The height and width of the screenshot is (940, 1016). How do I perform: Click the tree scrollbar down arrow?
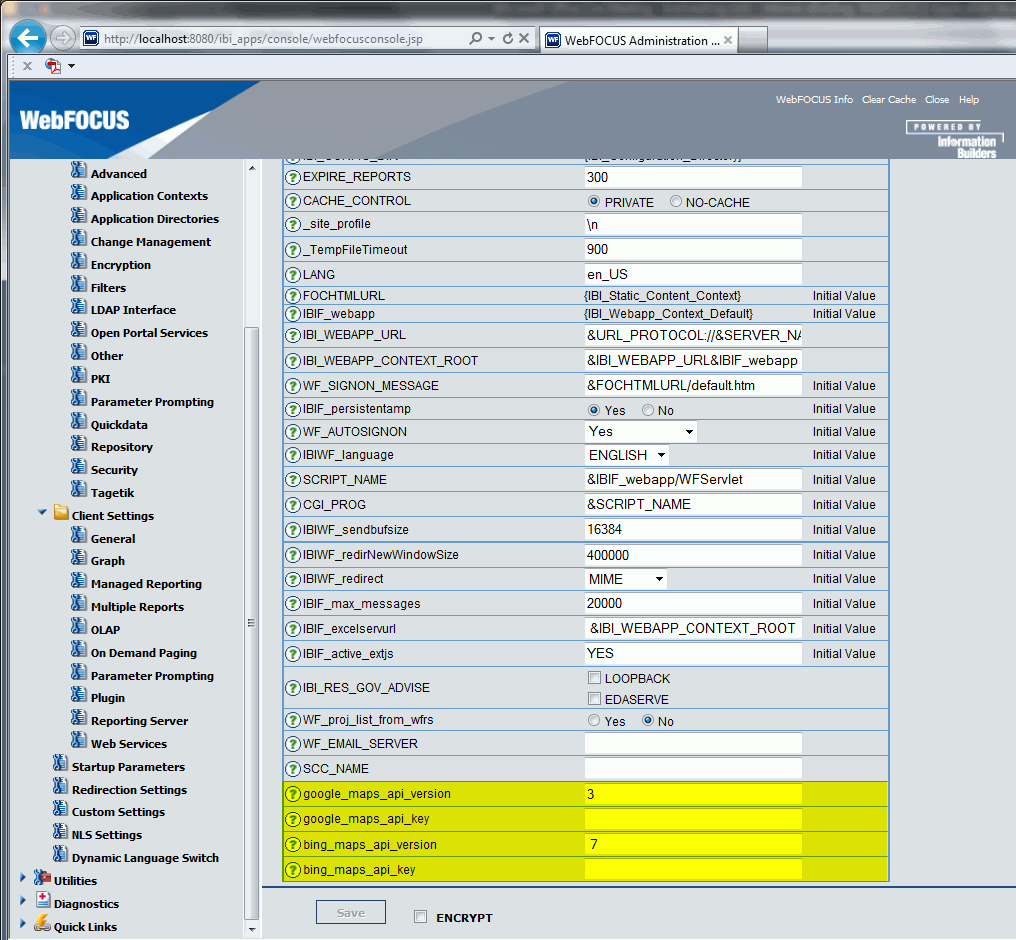(252, 930)
